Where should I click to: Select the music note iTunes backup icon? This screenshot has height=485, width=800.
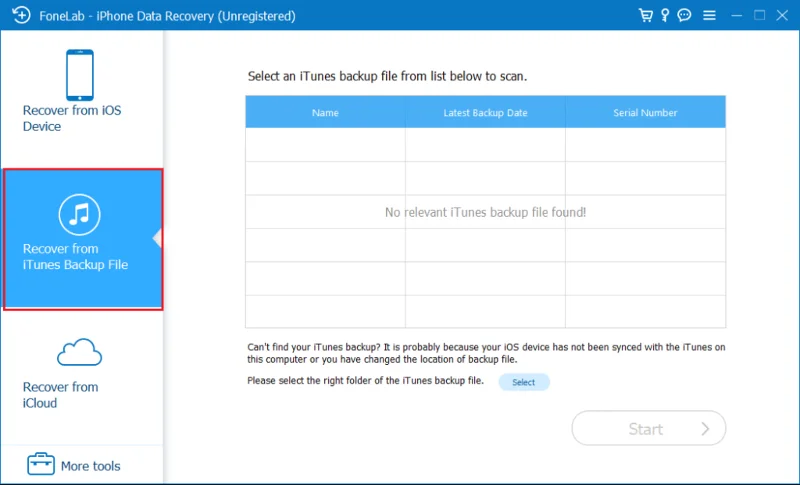[80, 214]
